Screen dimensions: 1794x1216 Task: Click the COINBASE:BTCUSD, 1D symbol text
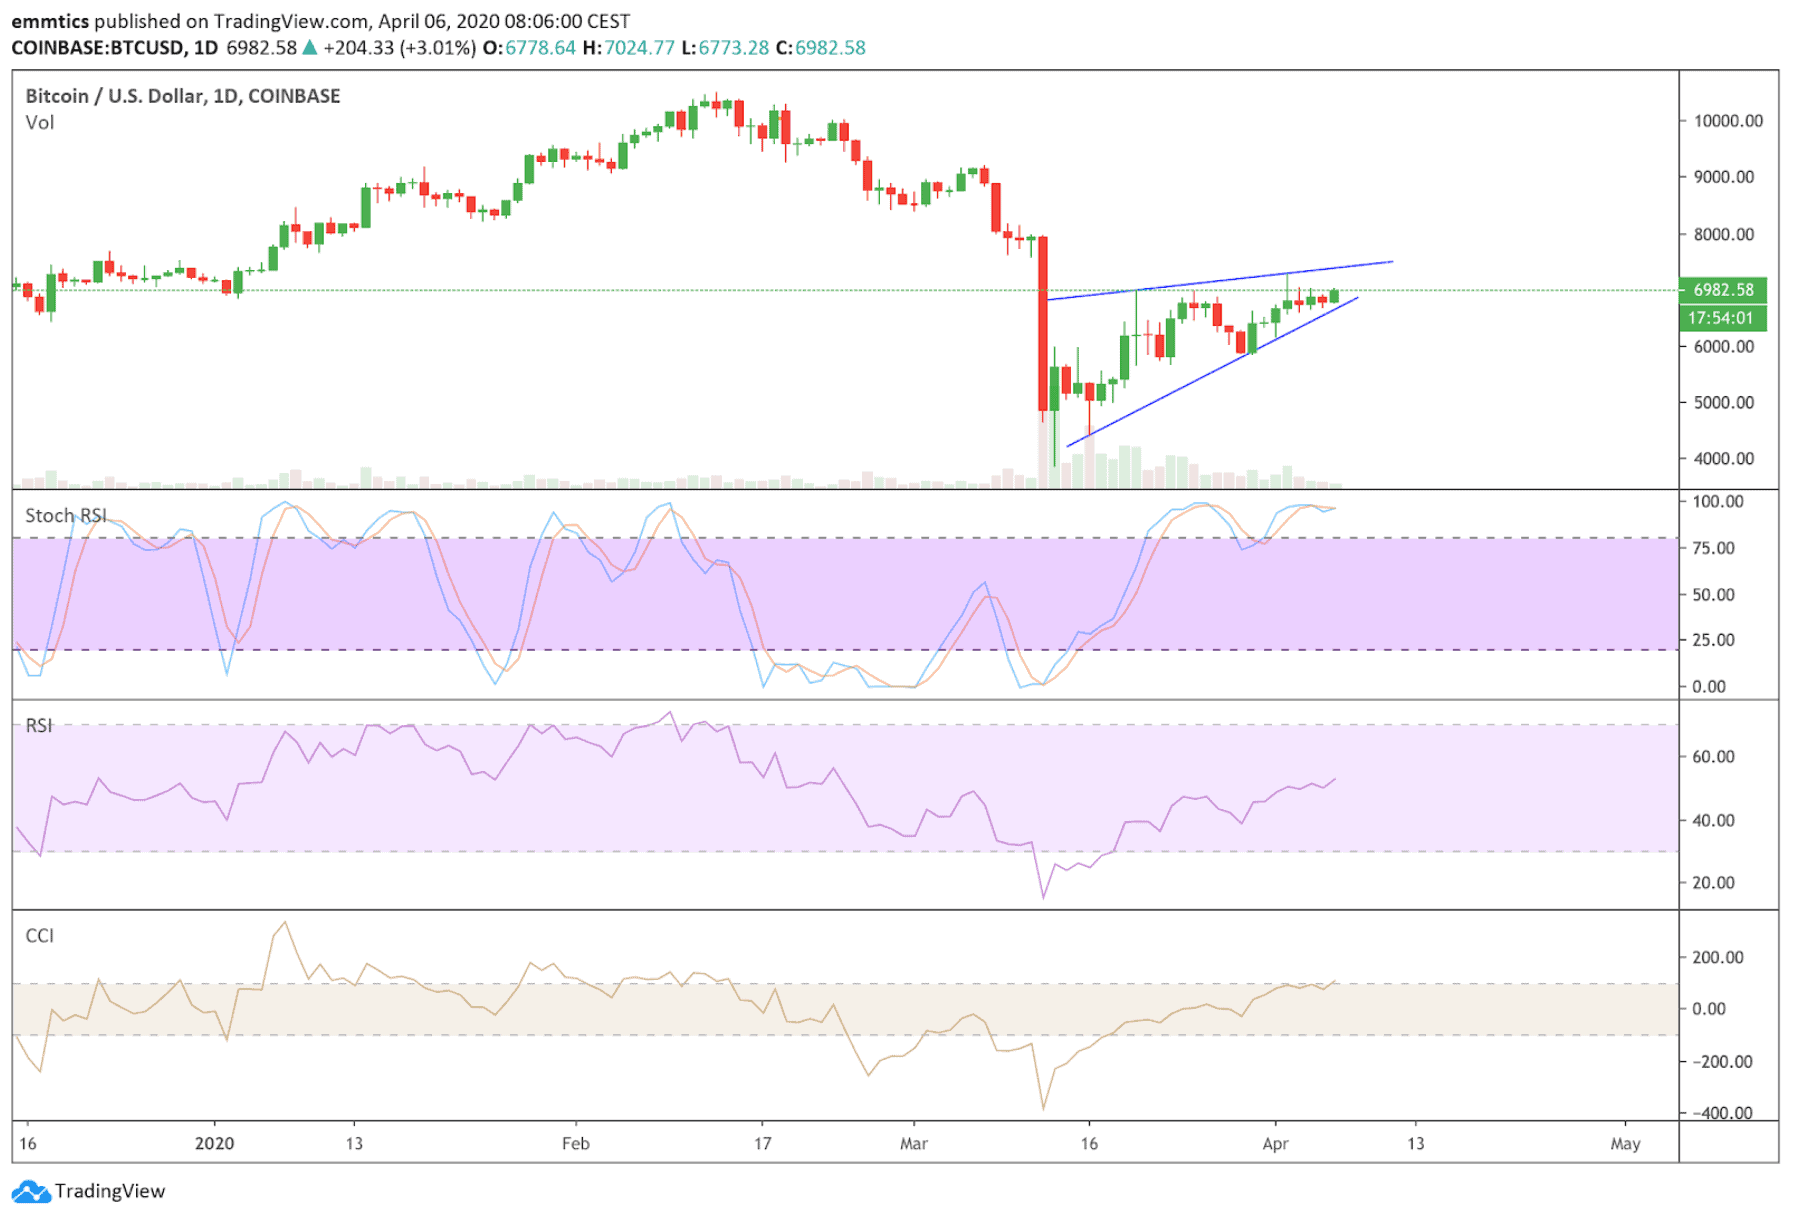pos(114,48)
